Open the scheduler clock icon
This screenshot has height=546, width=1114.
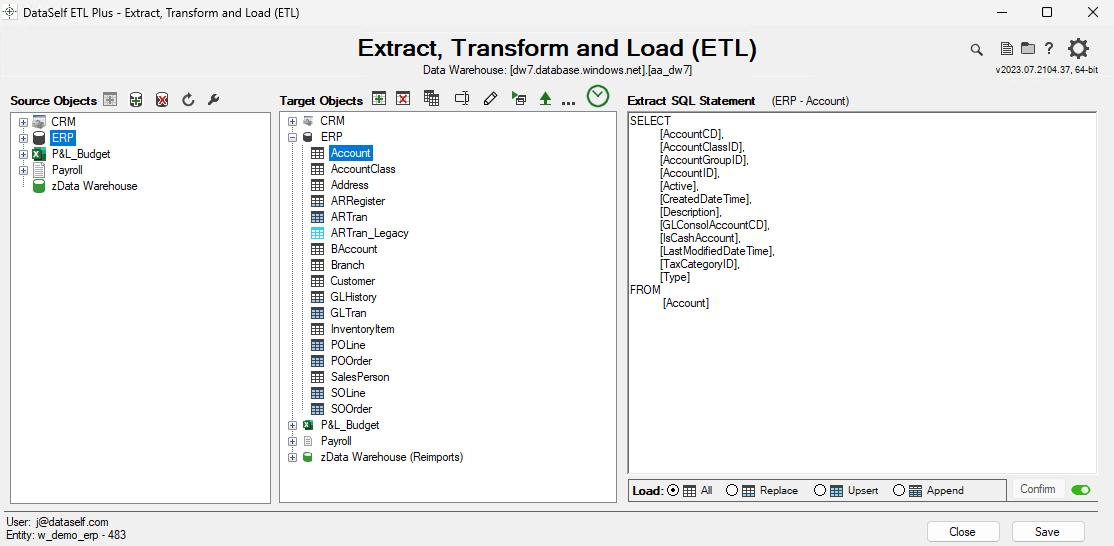(597, 96)
